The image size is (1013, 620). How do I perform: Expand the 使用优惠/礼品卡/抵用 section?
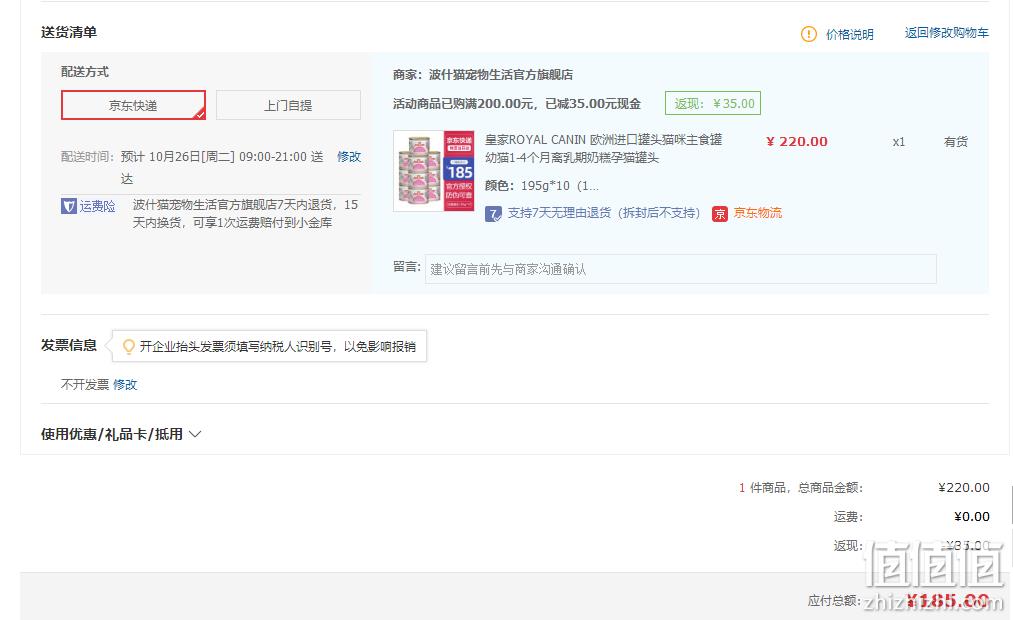[121, 434]
